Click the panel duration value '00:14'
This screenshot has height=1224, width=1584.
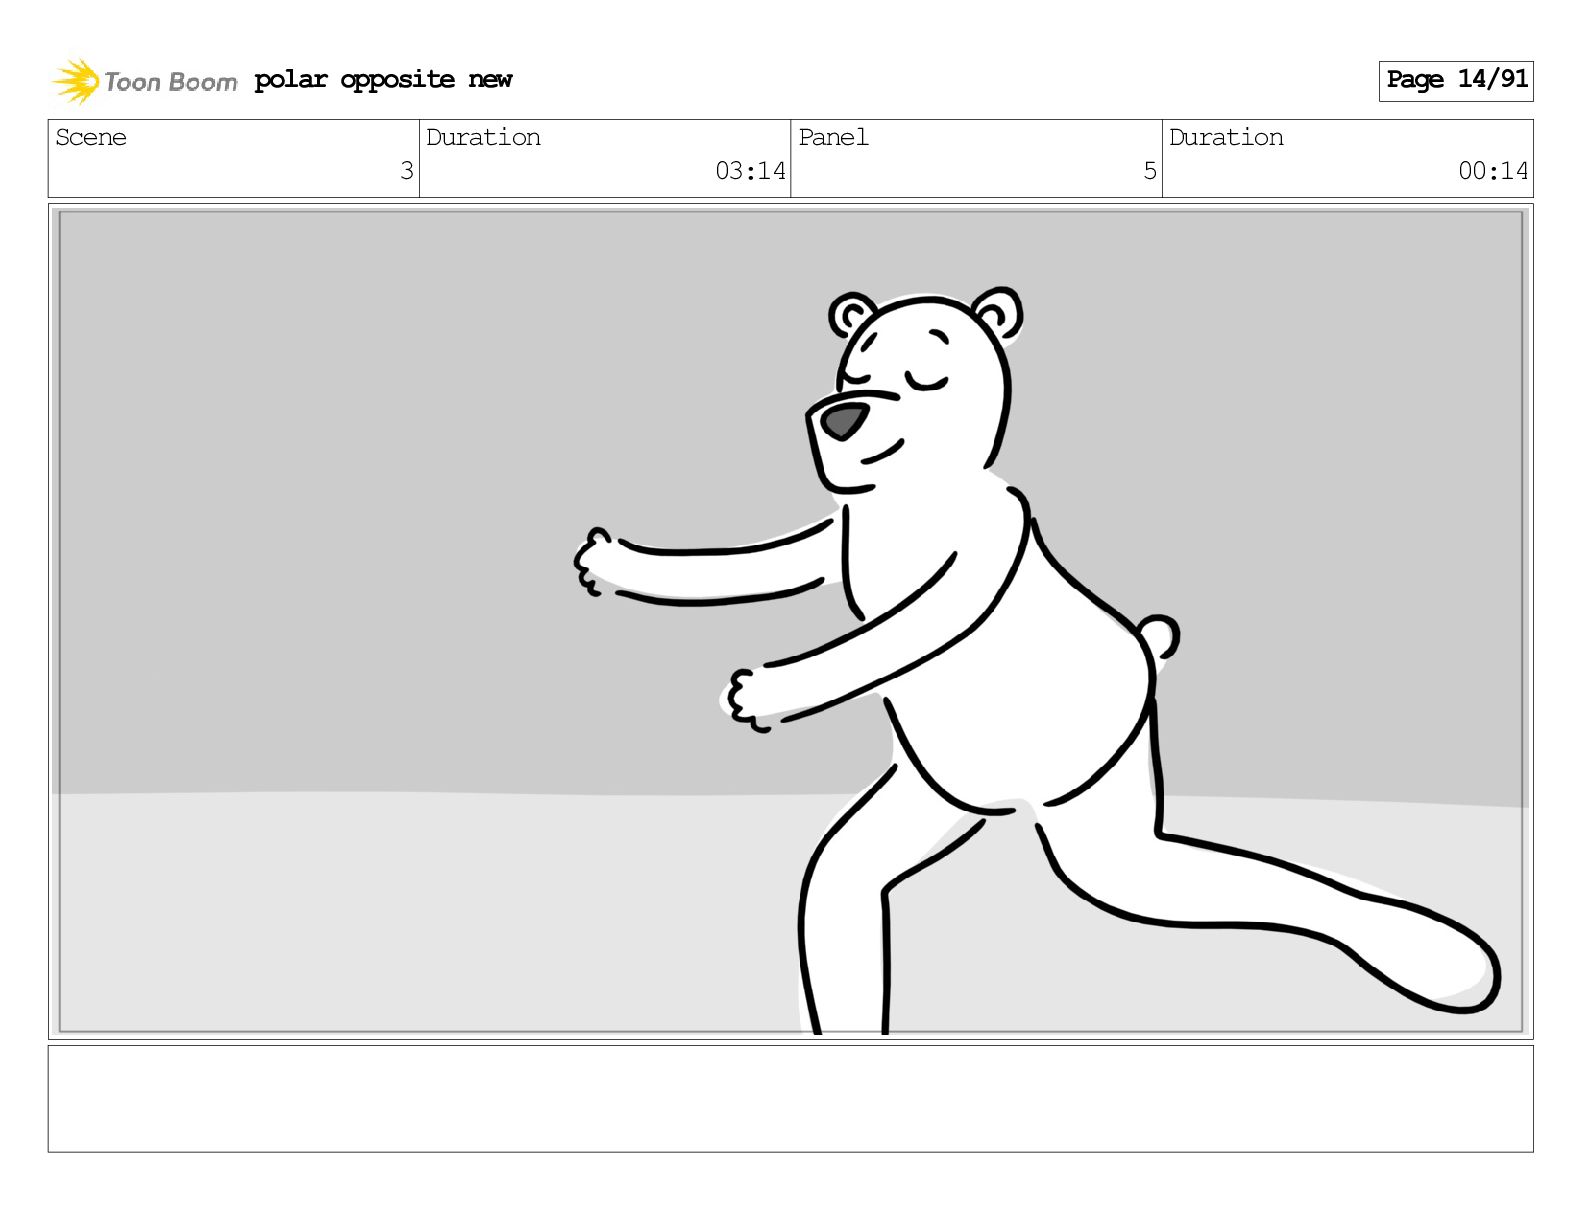(1493, 171)
